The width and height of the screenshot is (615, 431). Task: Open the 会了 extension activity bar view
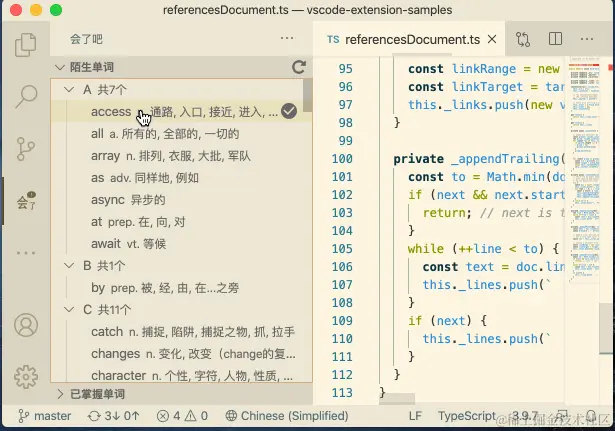point(26,201)
